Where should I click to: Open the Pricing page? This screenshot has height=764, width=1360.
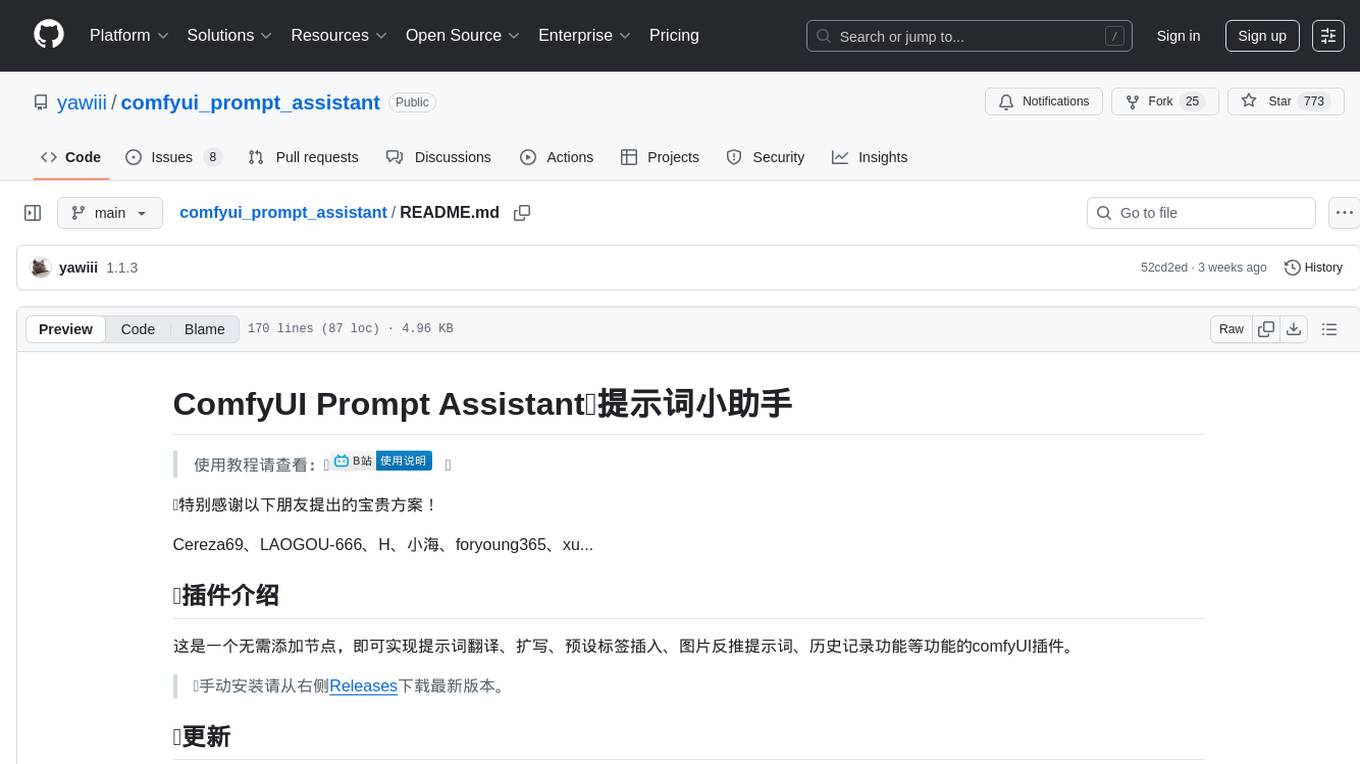point(674,35)
